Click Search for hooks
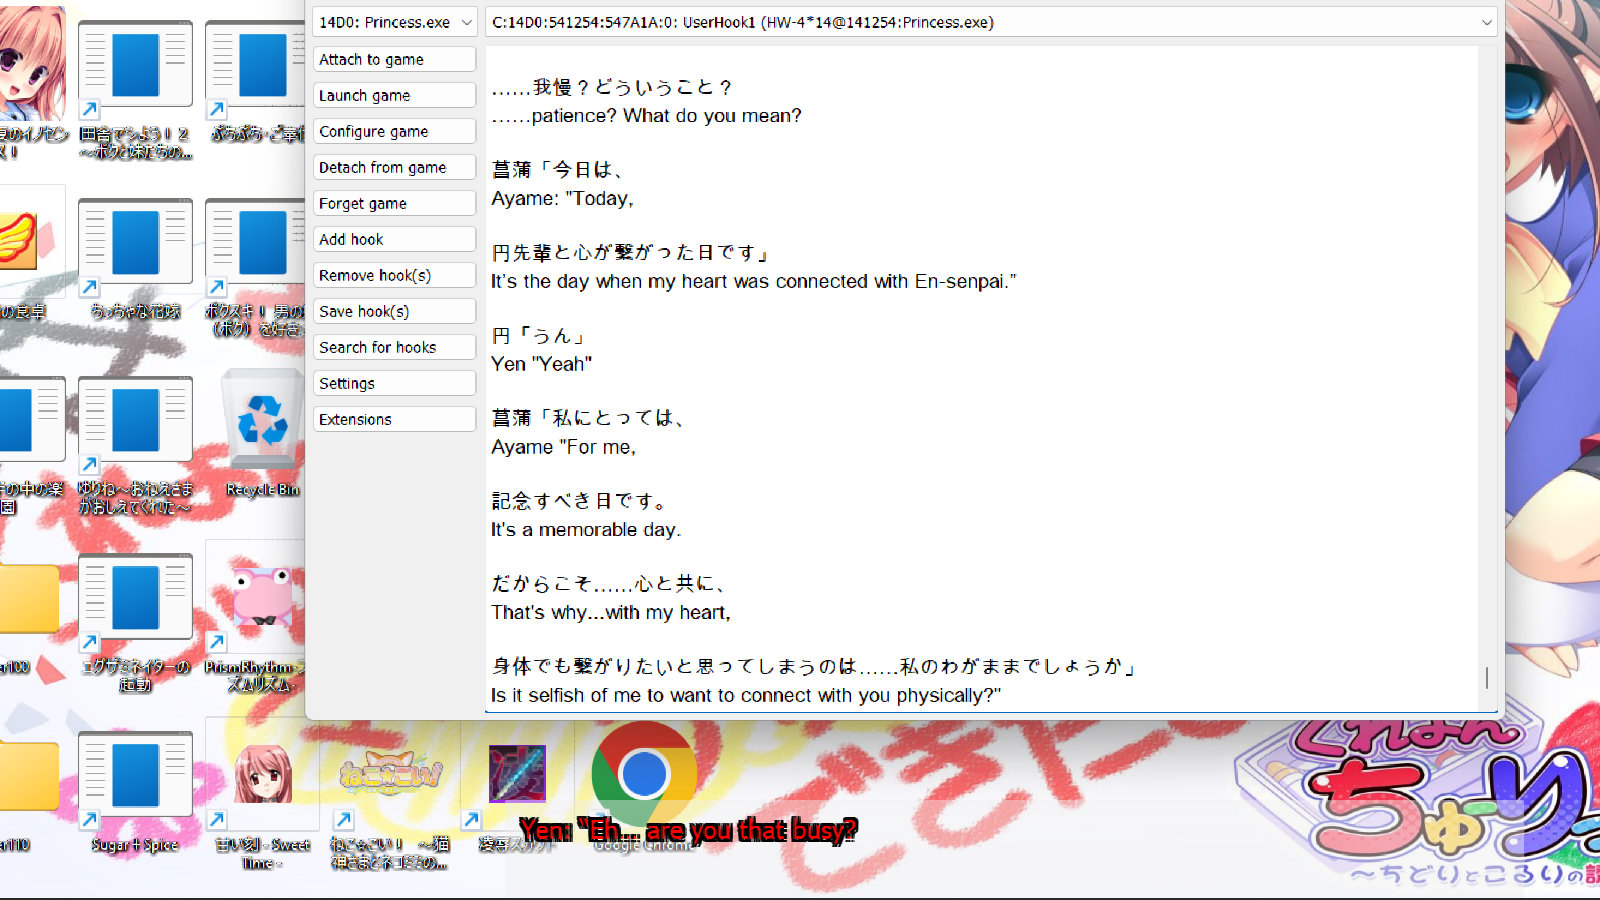The image size is (1600, 900). point(394,346)
